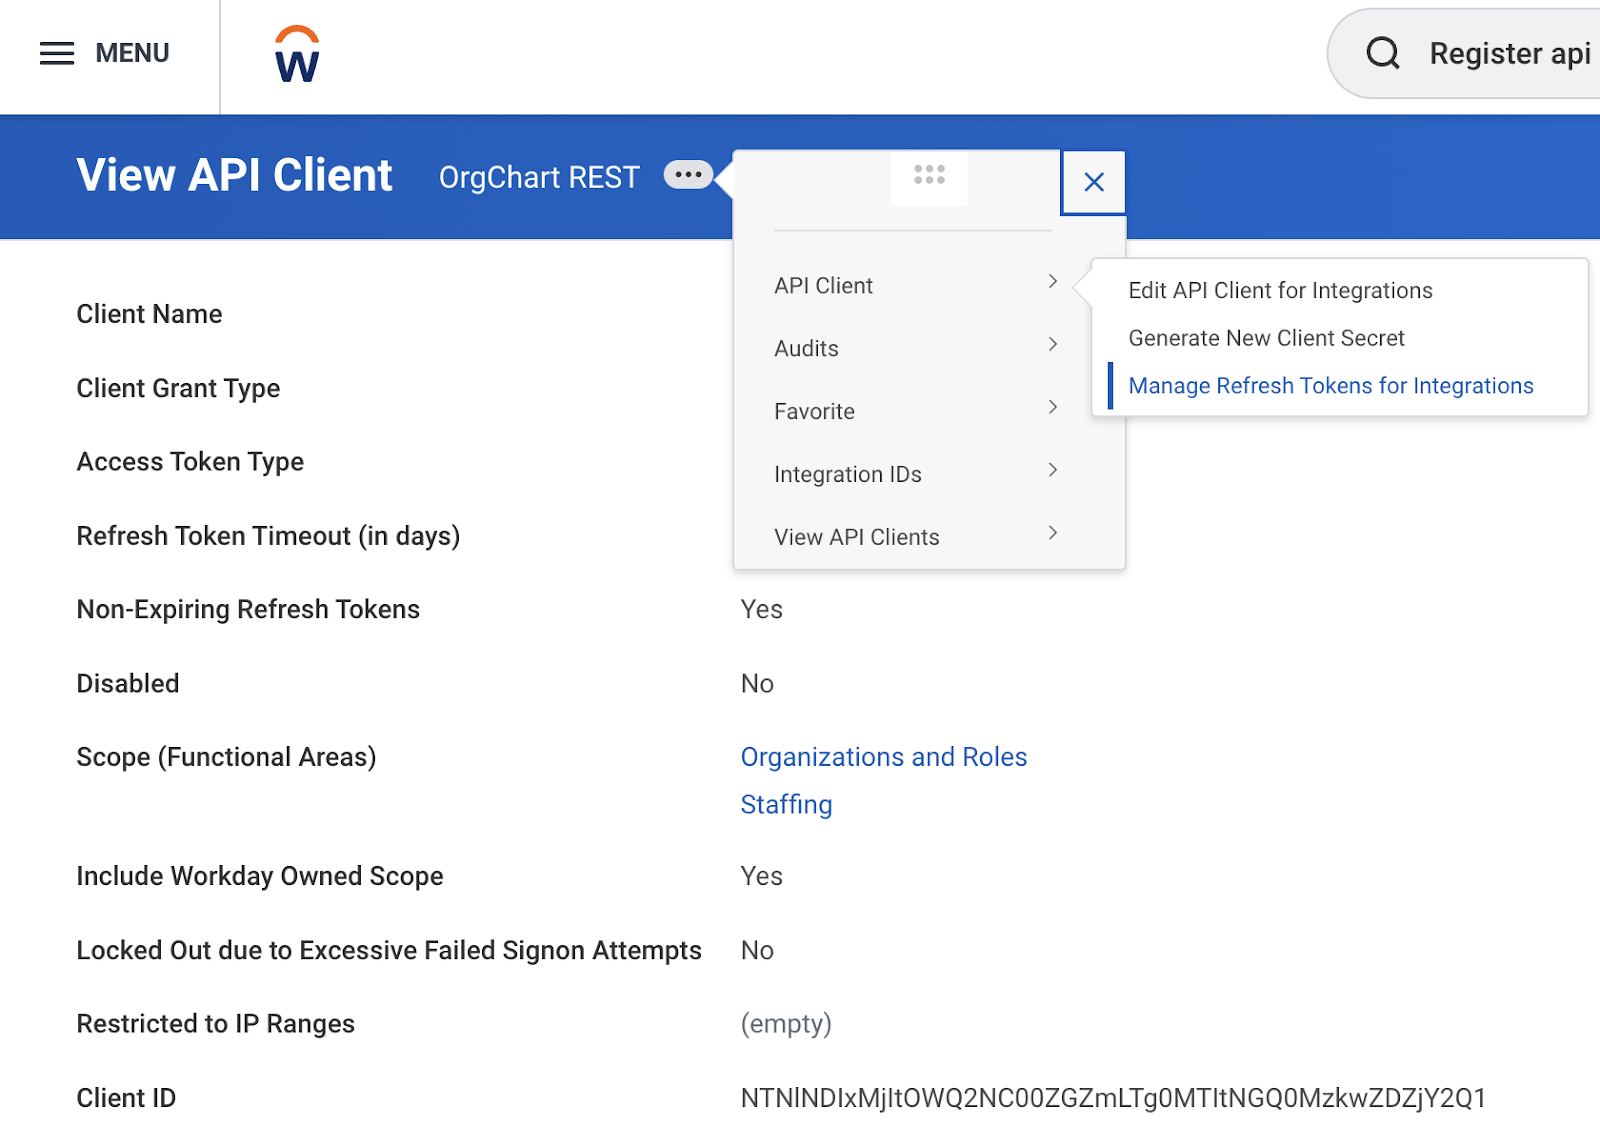Click the related actions ellipsis button
The width and height of the screenshot is (1600, 1147).
688,175
